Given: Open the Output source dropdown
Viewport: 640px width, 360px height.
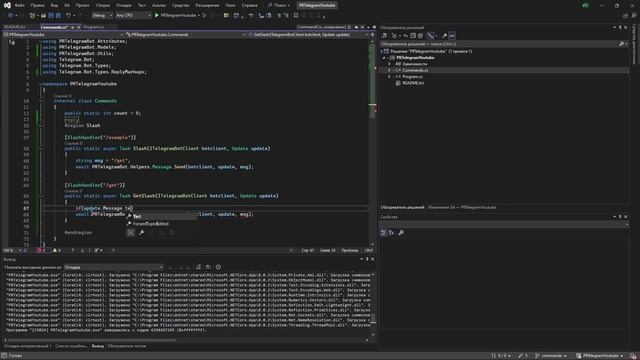Looking at the screenshot, I should click(114, 267).
